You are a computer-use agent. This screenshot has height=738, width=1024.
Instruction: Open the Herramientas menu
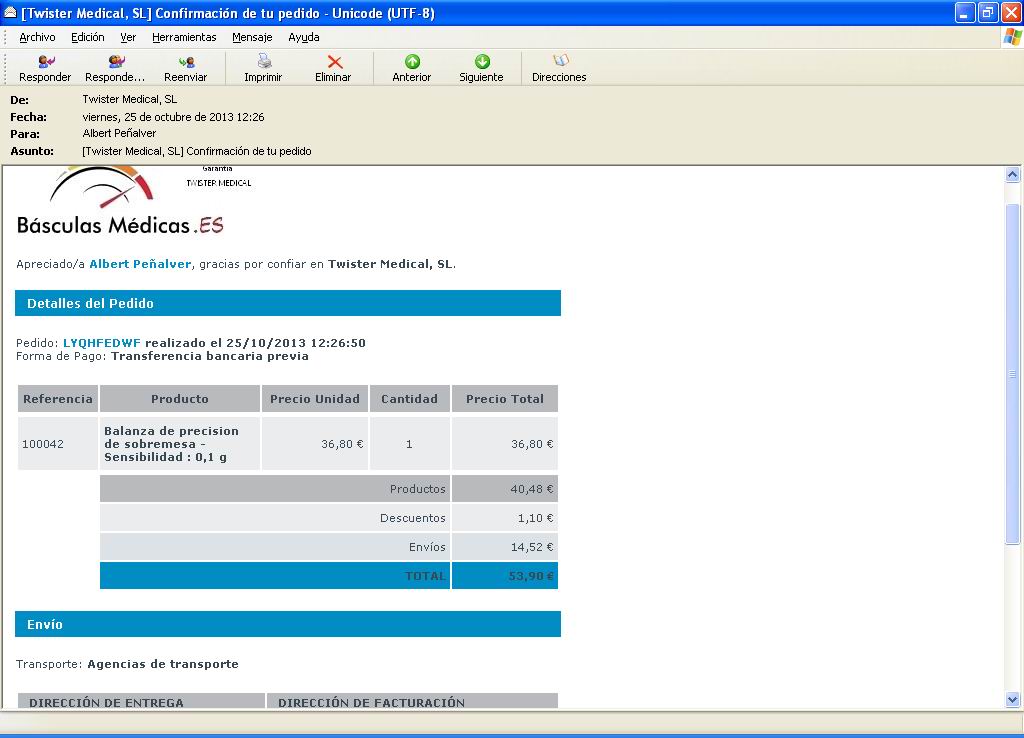point(184,37)
